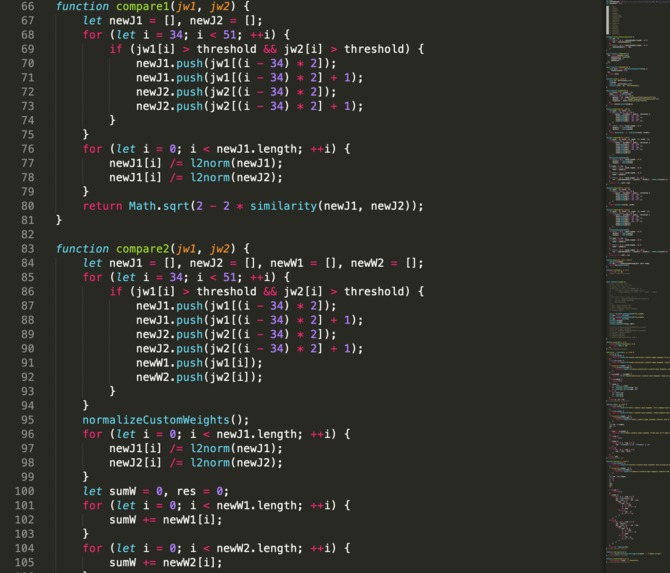Click the 'if' keyword on line 86
Image resolution: width=670 pixels, height=573 pixels.
[x=116, y=291]
